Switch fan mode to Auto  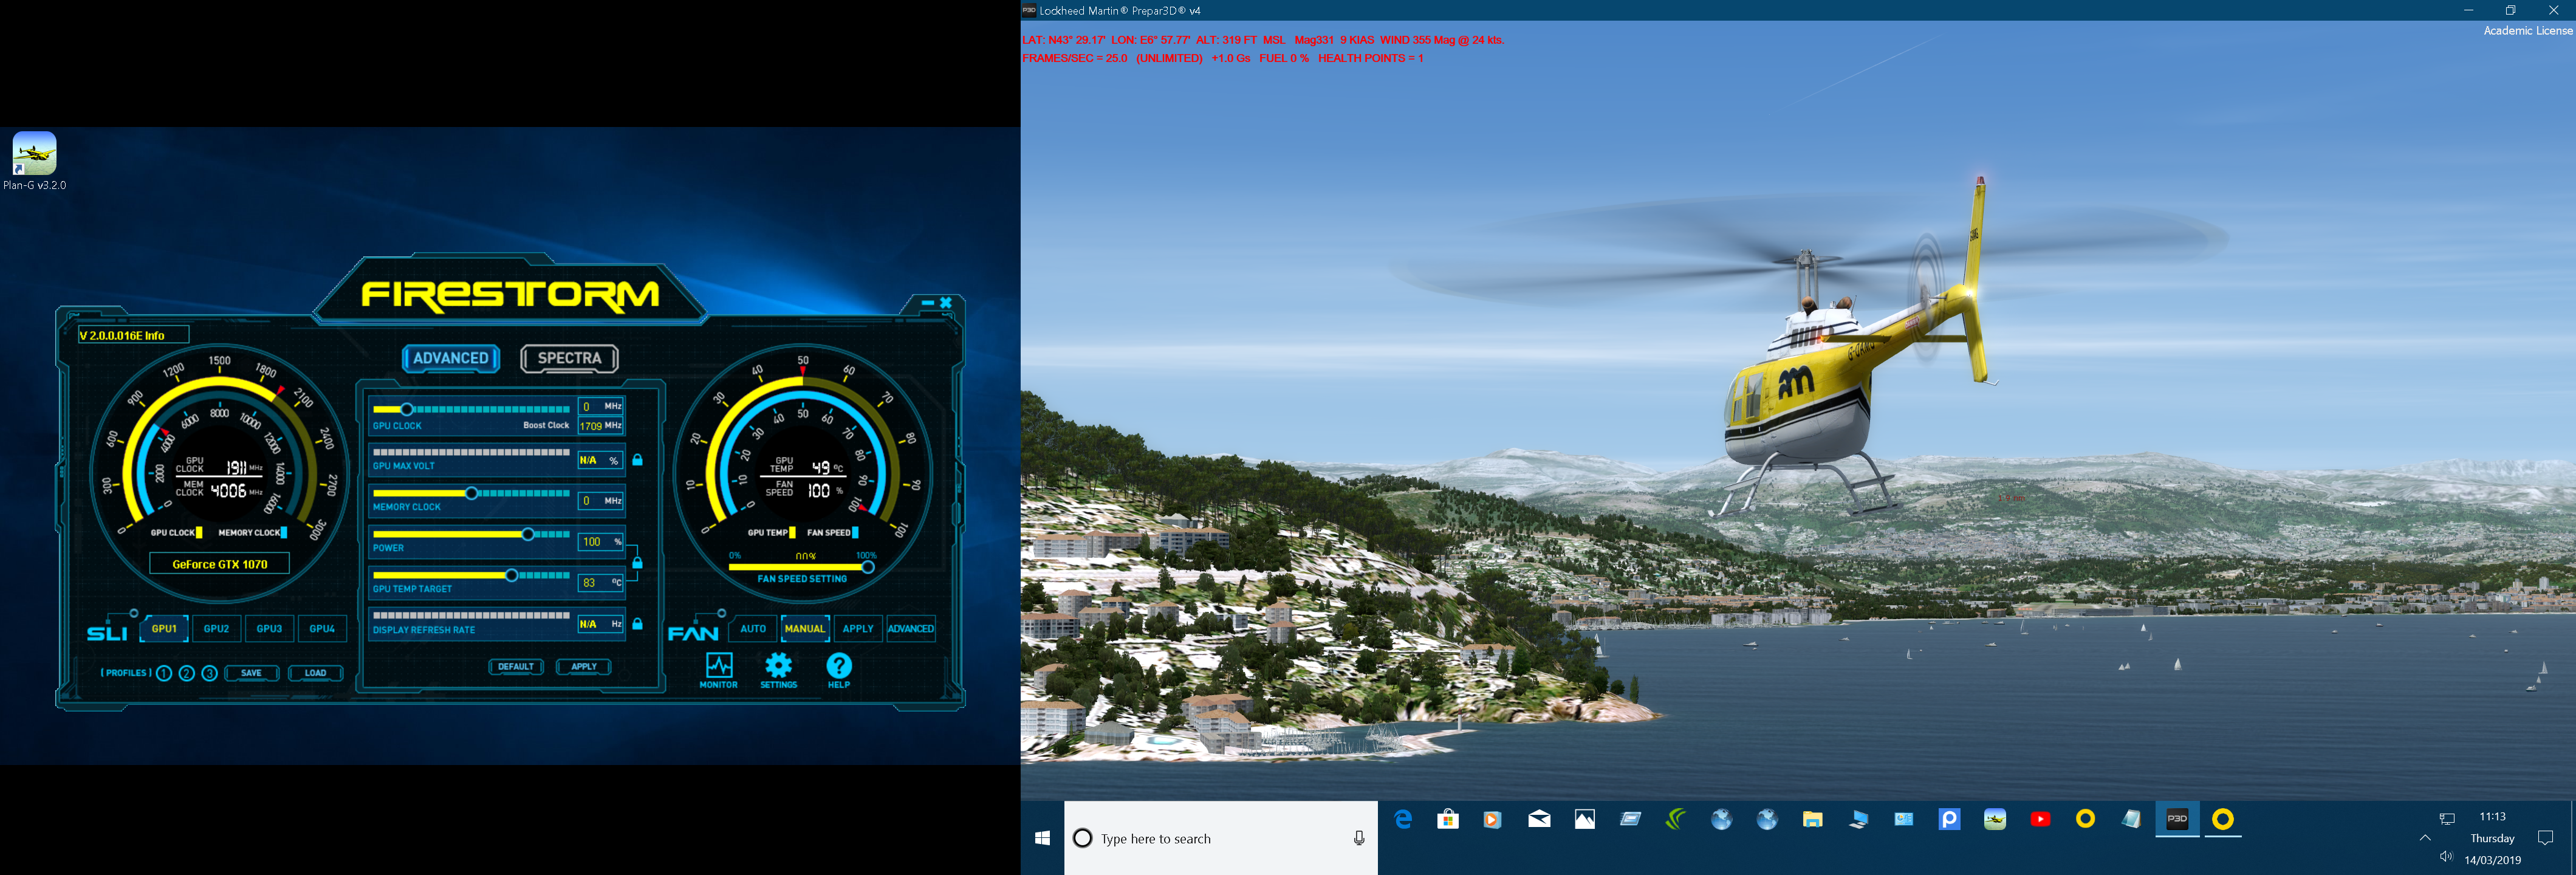point(753,629)
